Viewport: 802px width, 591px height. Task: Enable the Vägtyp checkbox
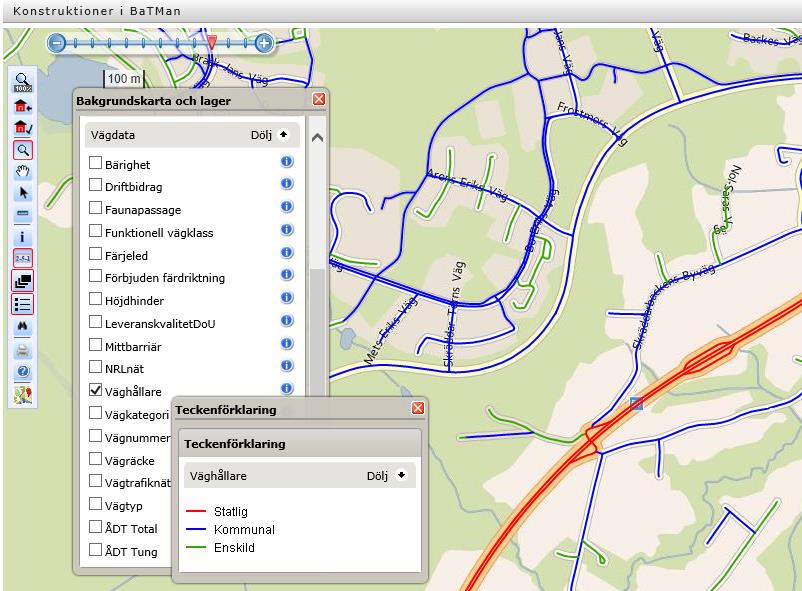95,504
